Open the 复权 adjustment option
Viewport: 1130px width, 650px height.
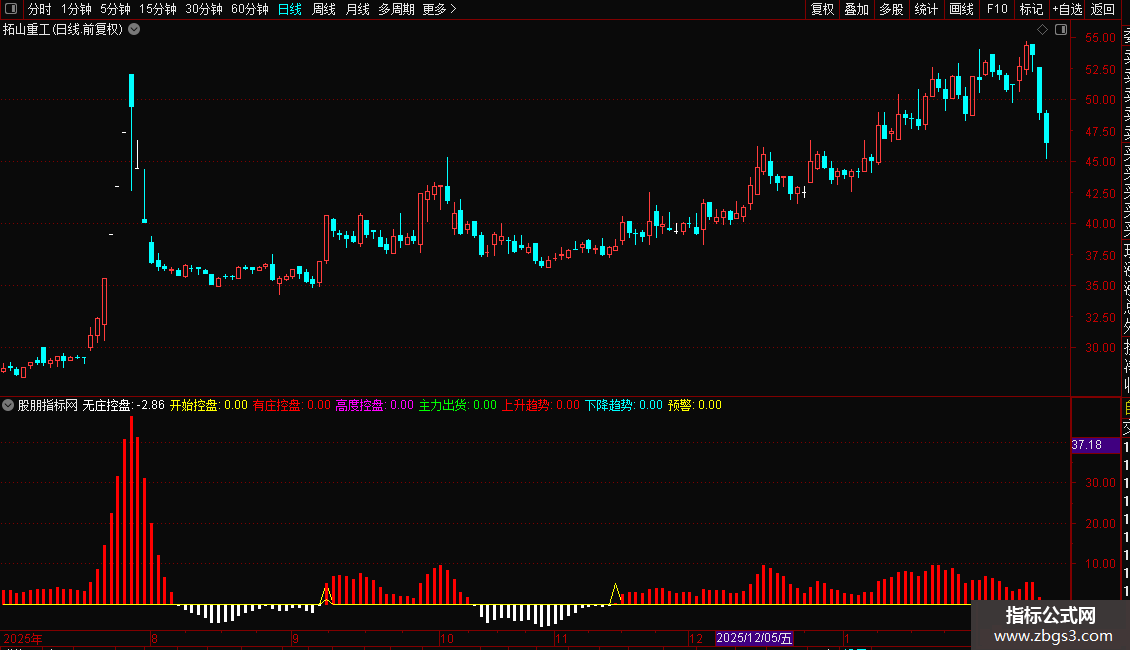pyautogui.click(x=822, y=9)
